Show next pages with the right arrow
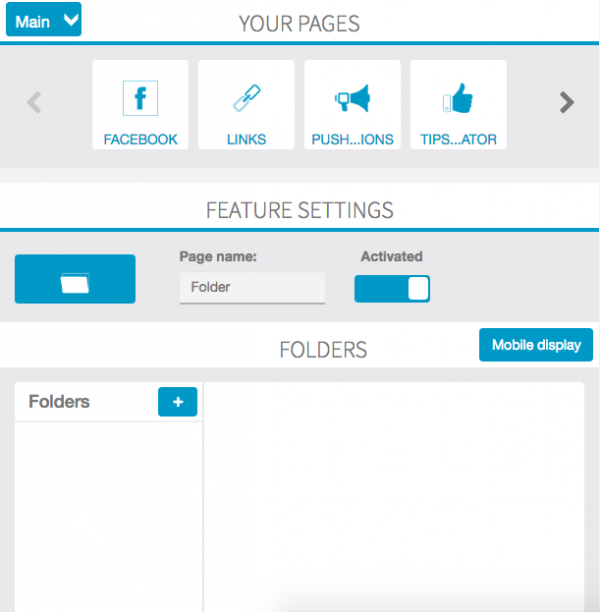Image resolution: width=600 pixels, height=612 pixels. pyautogui.click(x=566, y=102)
